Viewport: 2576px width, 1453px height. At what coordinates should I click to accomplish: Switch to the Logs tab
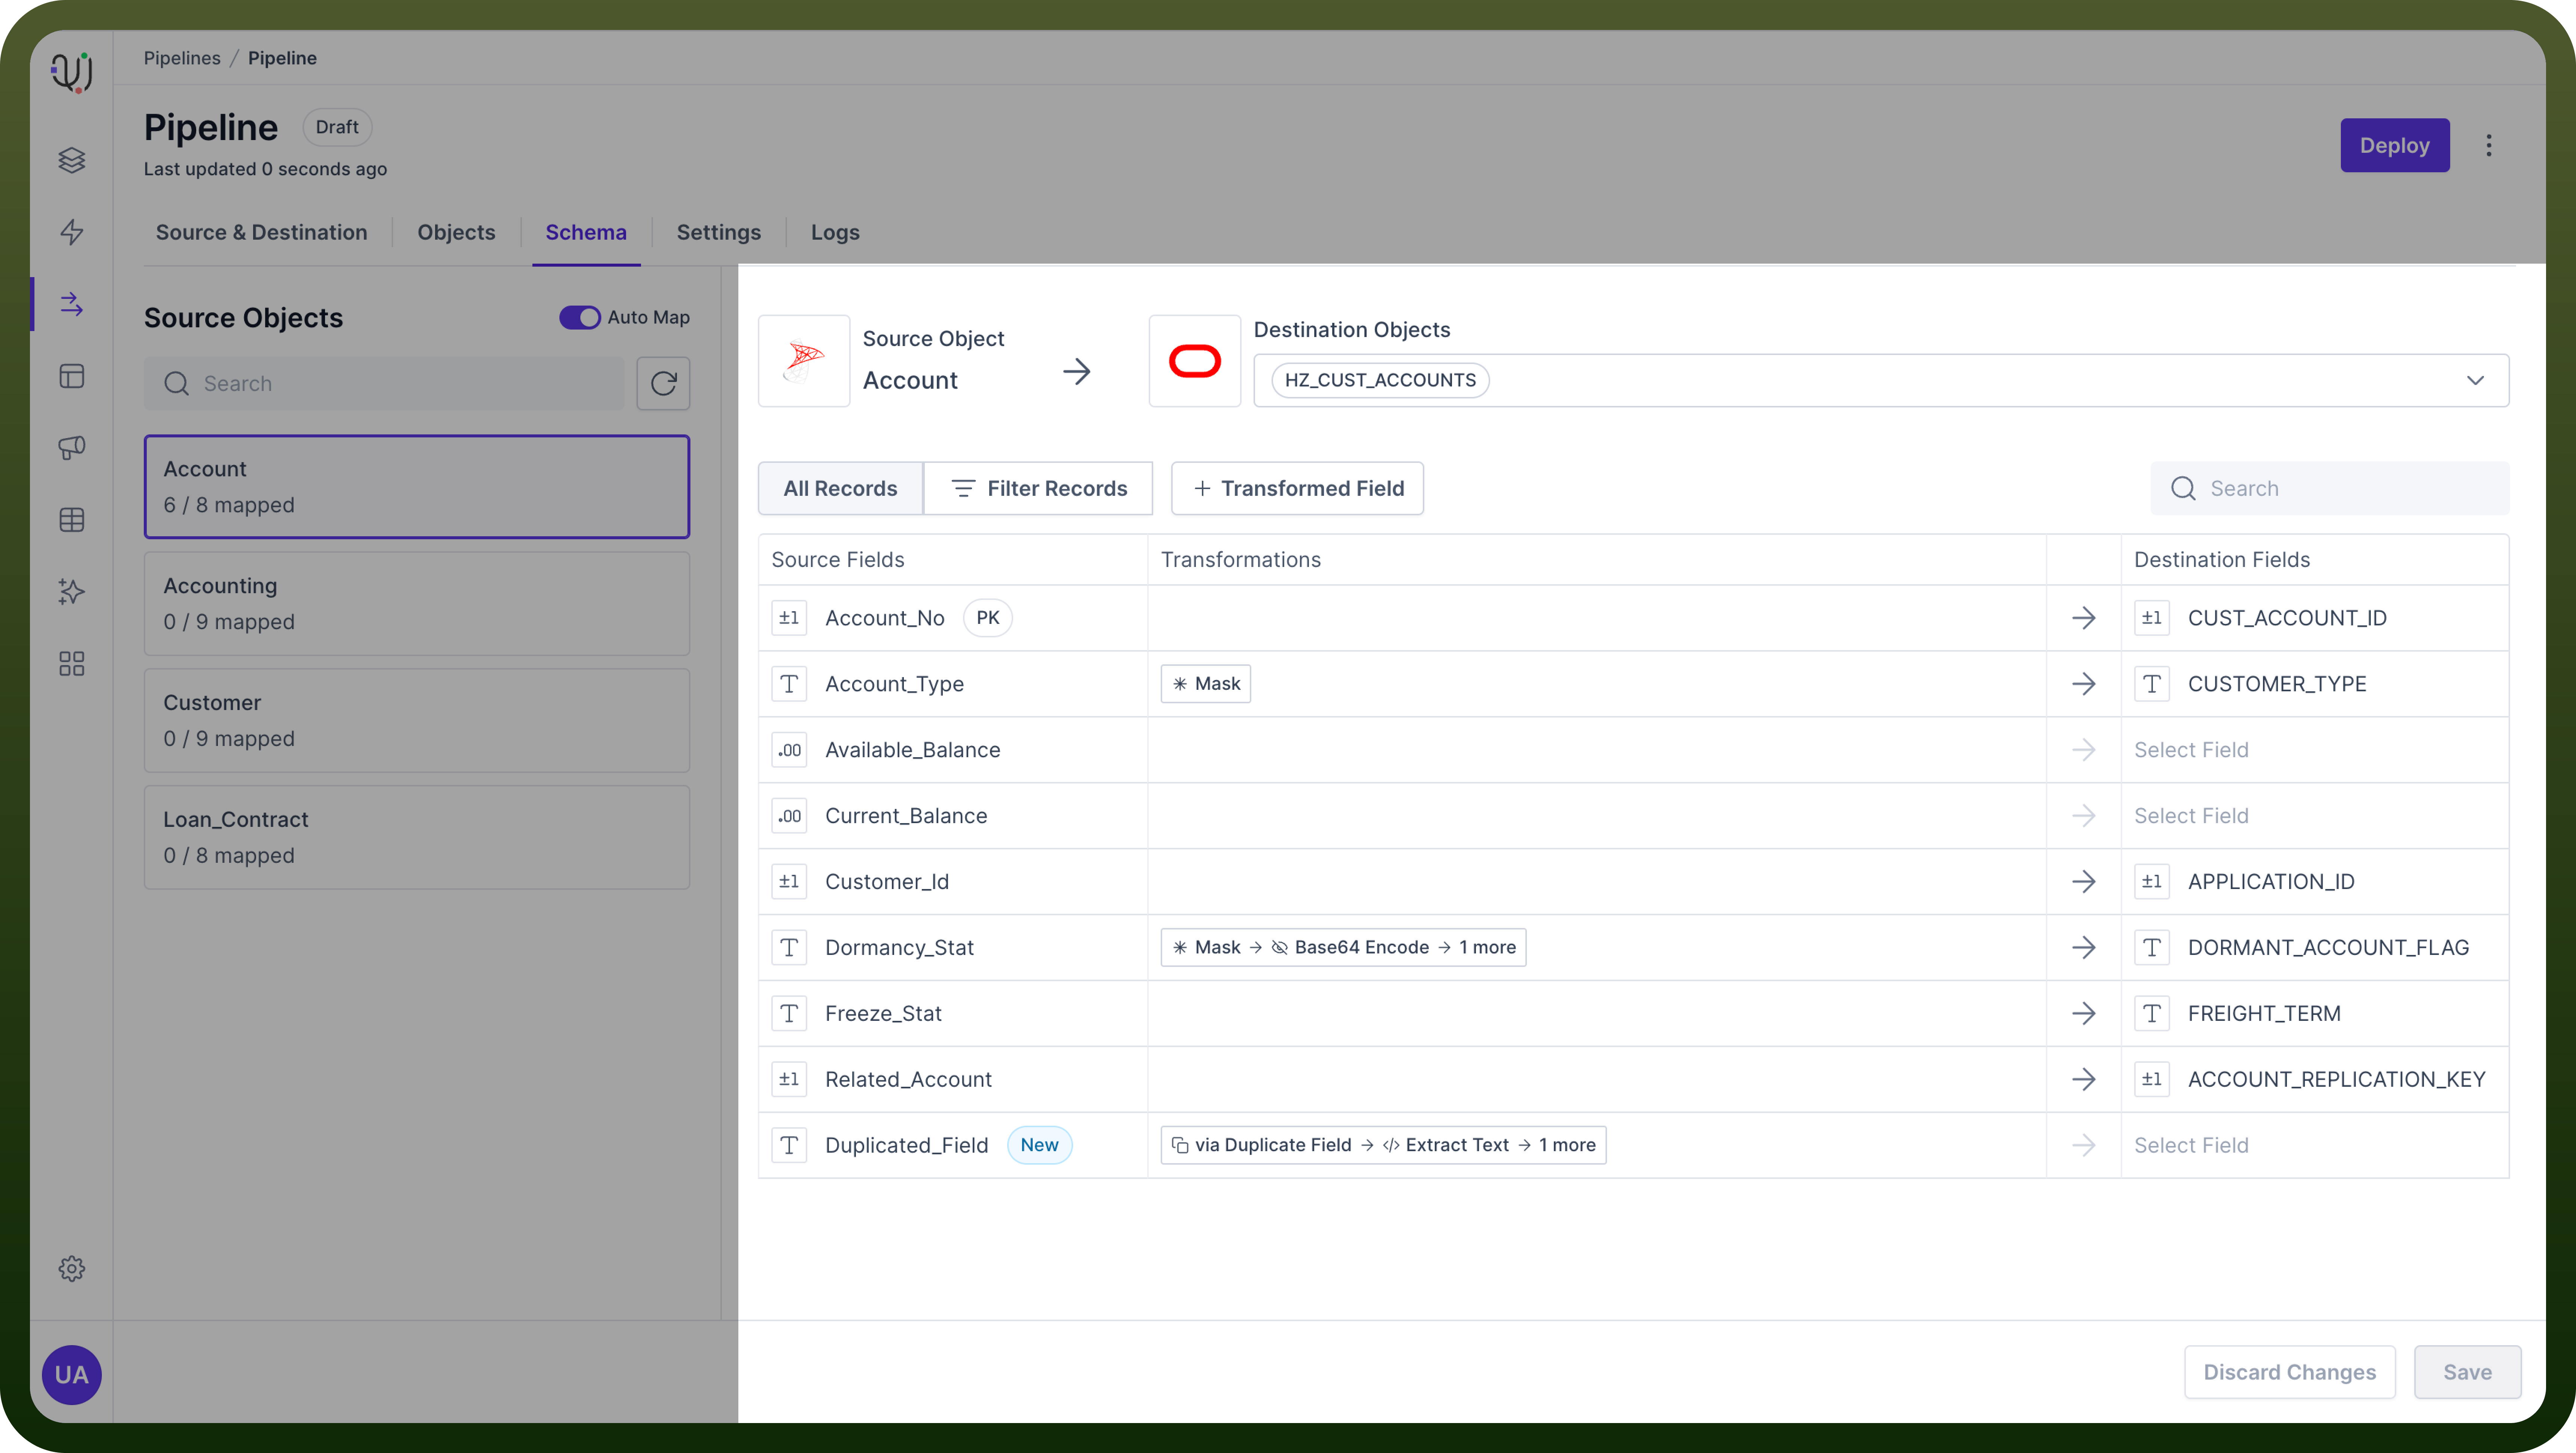click(x=835, y=232)
